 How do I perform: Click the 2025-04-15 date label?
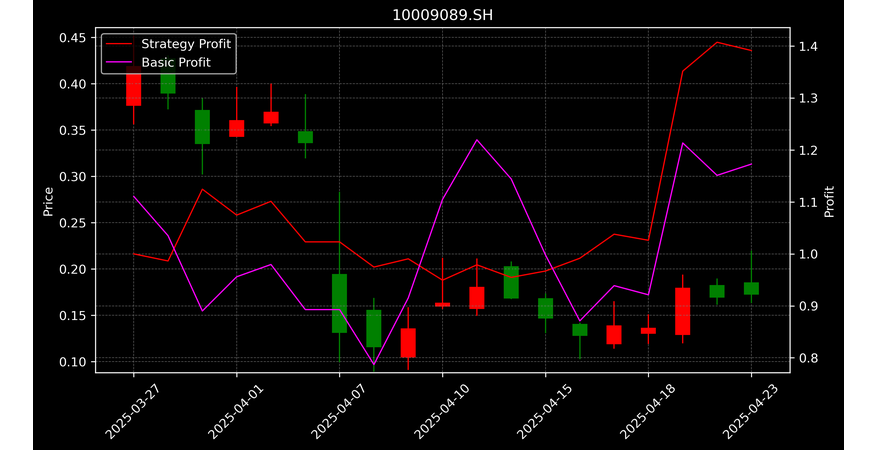545,411
